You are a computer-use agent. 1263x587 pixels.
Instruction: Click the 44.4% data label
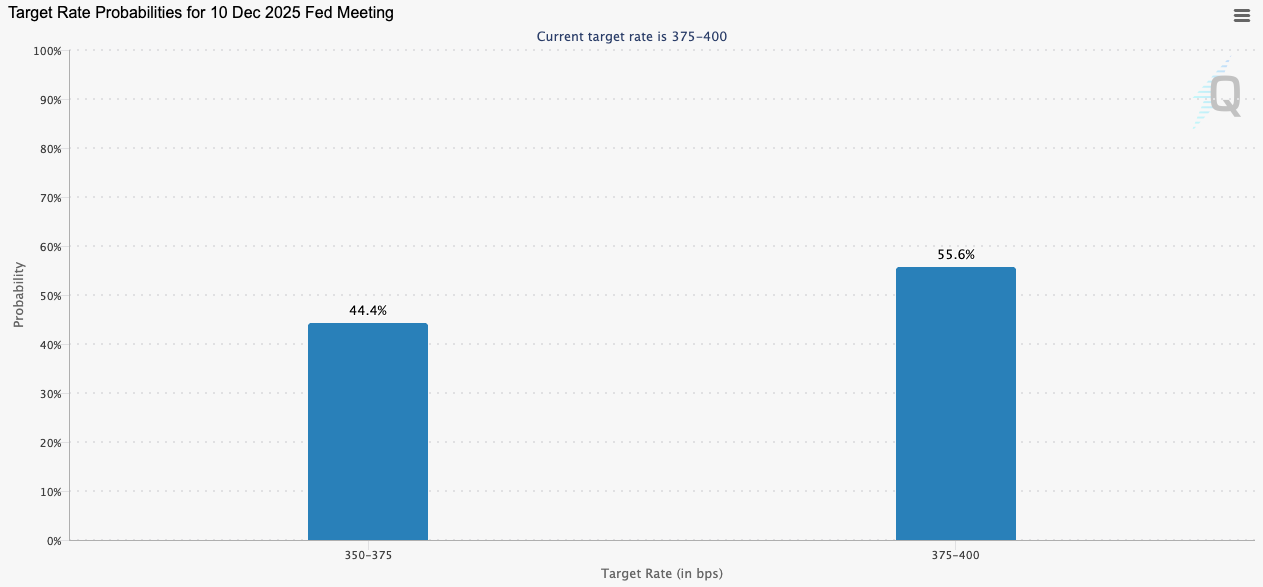[x=367, y=311]
